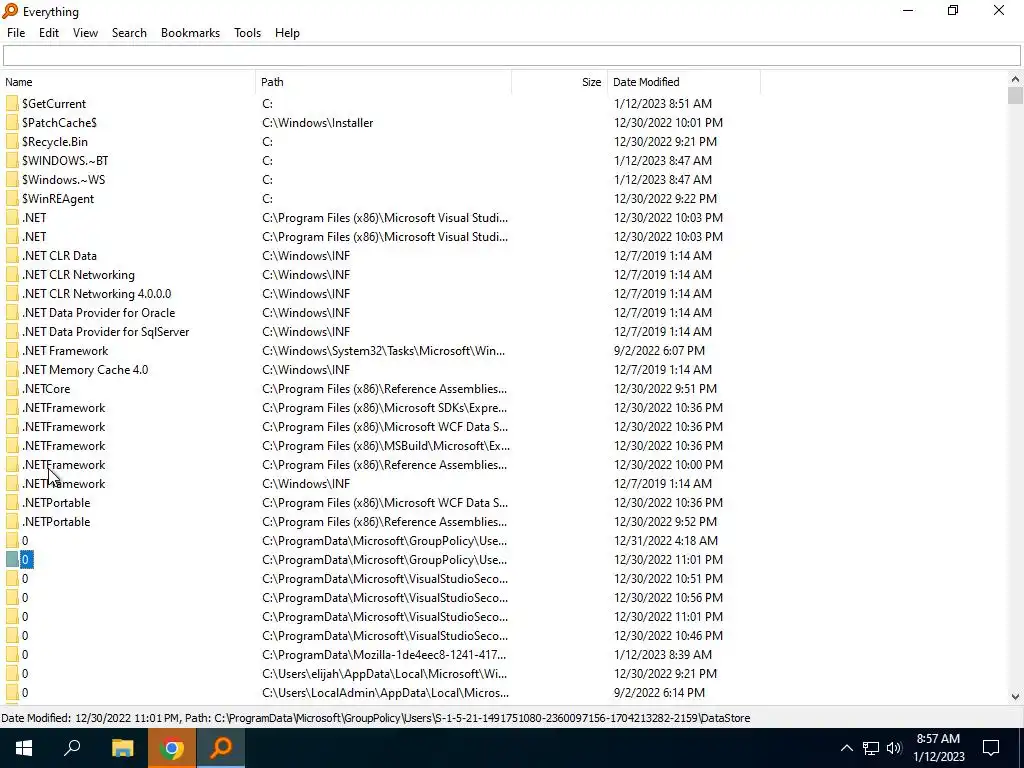The width and height of the screenshot is (1024, 768).
Task: Open File Explorer from taskbar
Action: [x=122, y=748]
